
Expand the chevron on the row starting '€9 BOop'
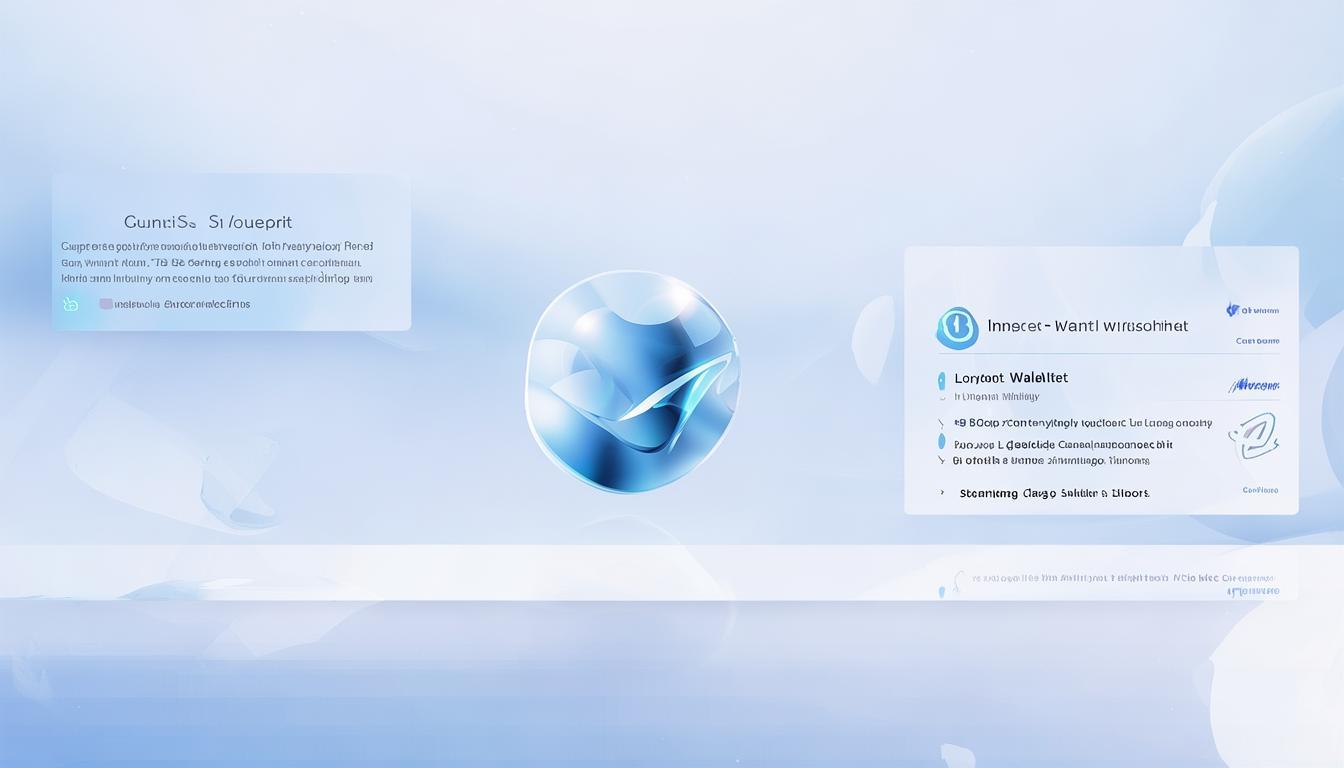tap(941, 423)
